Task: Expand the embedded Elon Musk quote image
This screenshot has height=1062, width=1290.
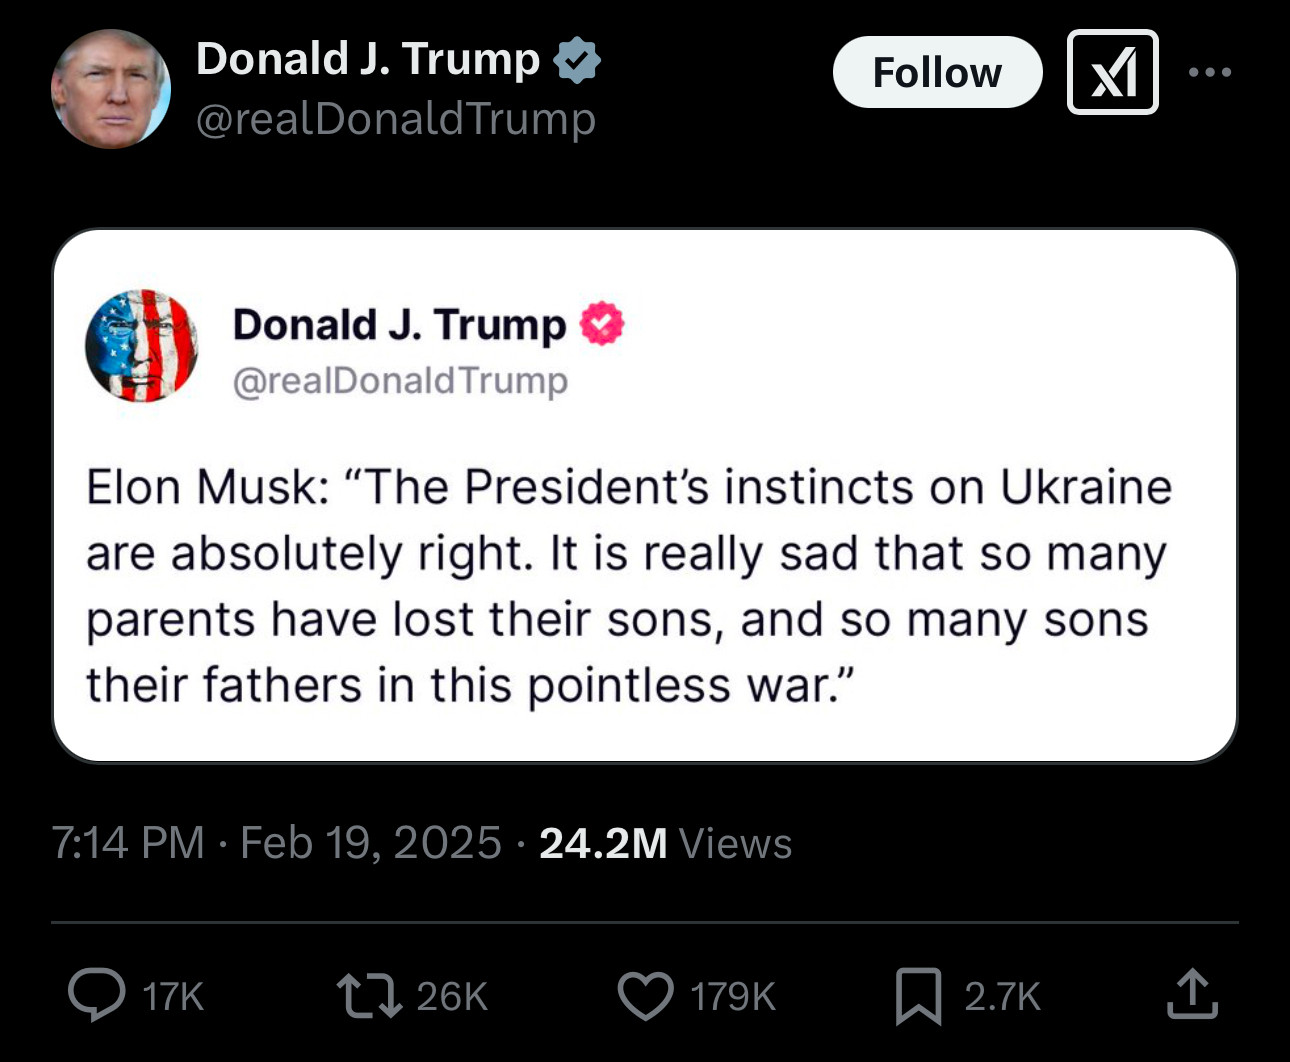Action: coord(645,495)
